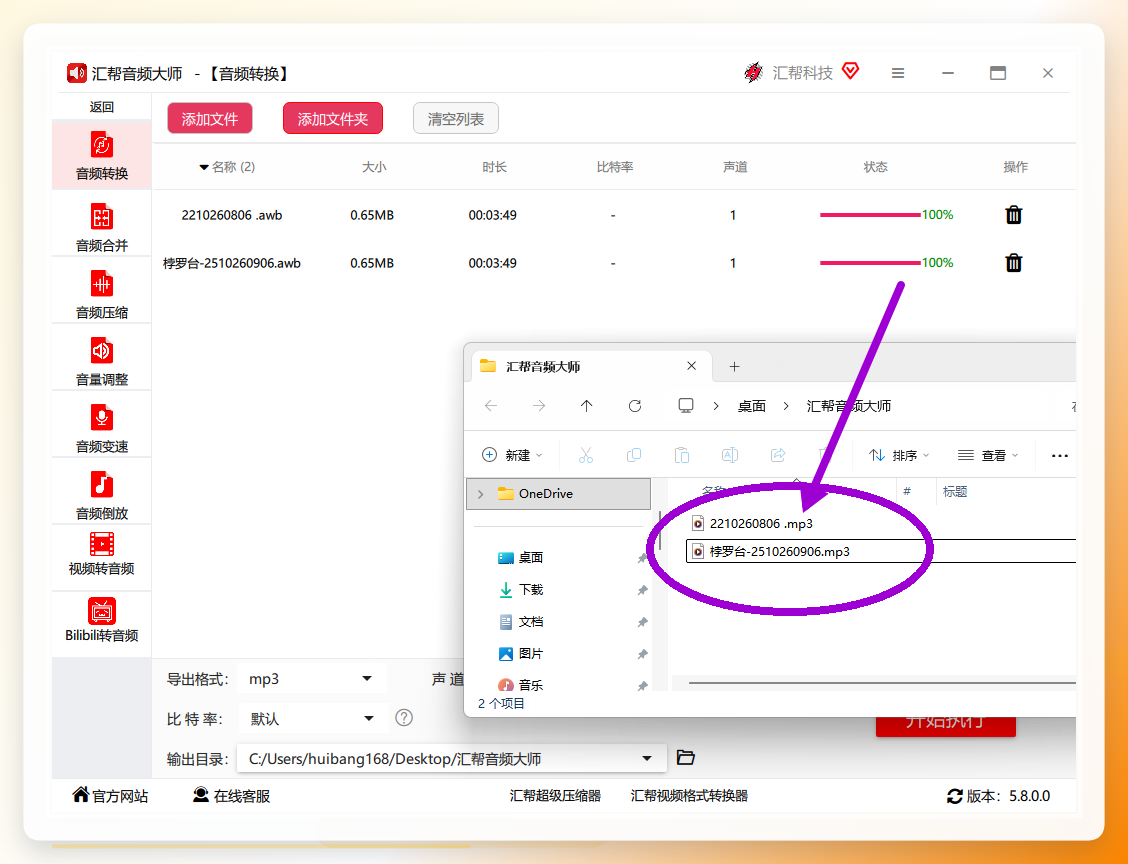Go up one folder in Explorer
Screen dimensions: 1128x864
[x=586, y=406]
